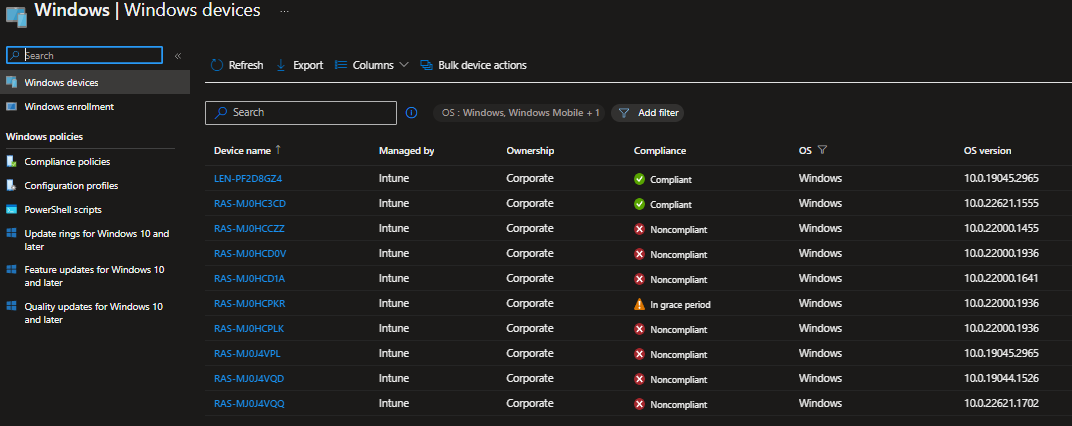Click the Compliance policies icon
The height and width of the screenshot is (426, 1072).
(11, 161)
